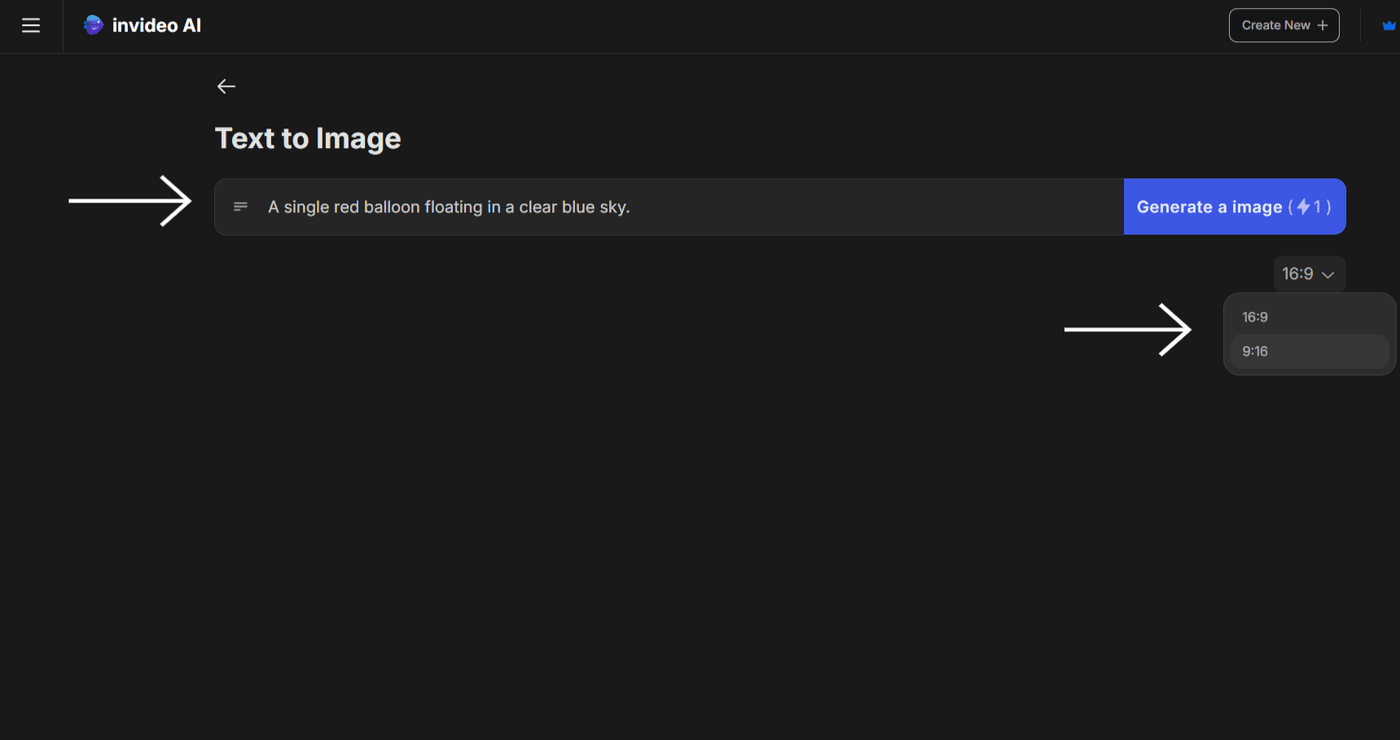Click the invideo AI logo icon
The height and width of the screenshot is (740, 1400).
point(93,25)
